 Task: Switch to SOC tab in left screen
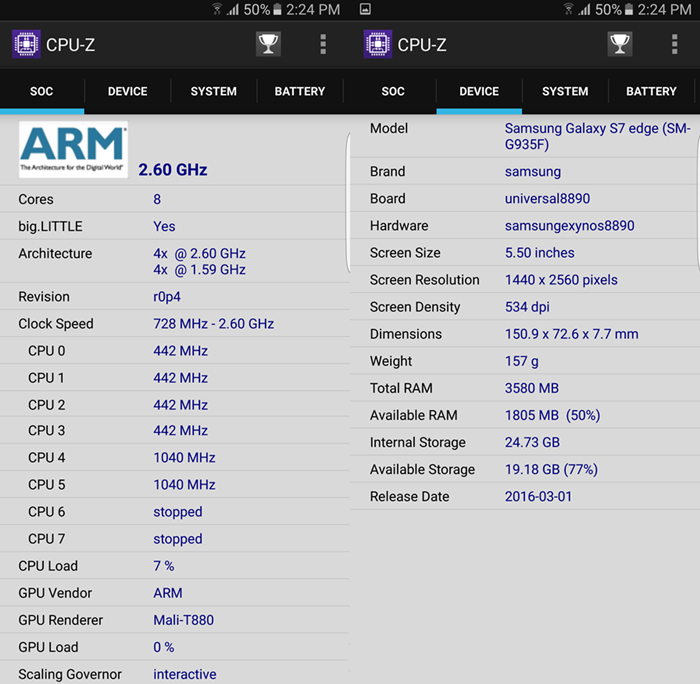42,92
